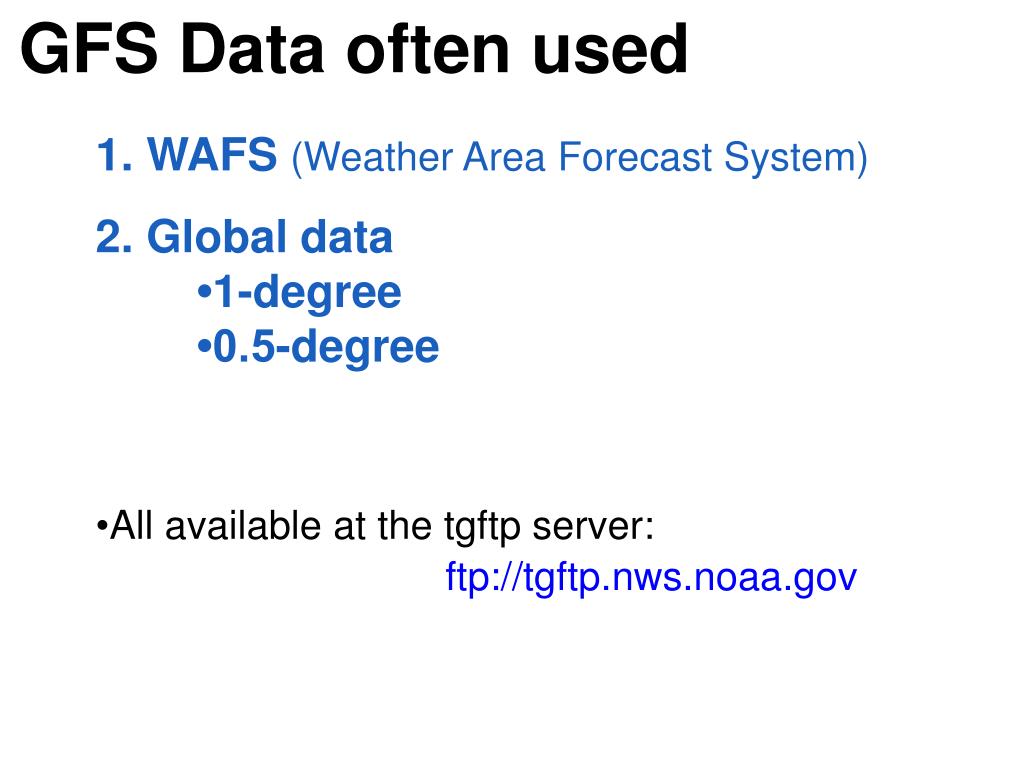The image size is (1024, 768).
Task: Click the words All available
Action: coord(216,526)
